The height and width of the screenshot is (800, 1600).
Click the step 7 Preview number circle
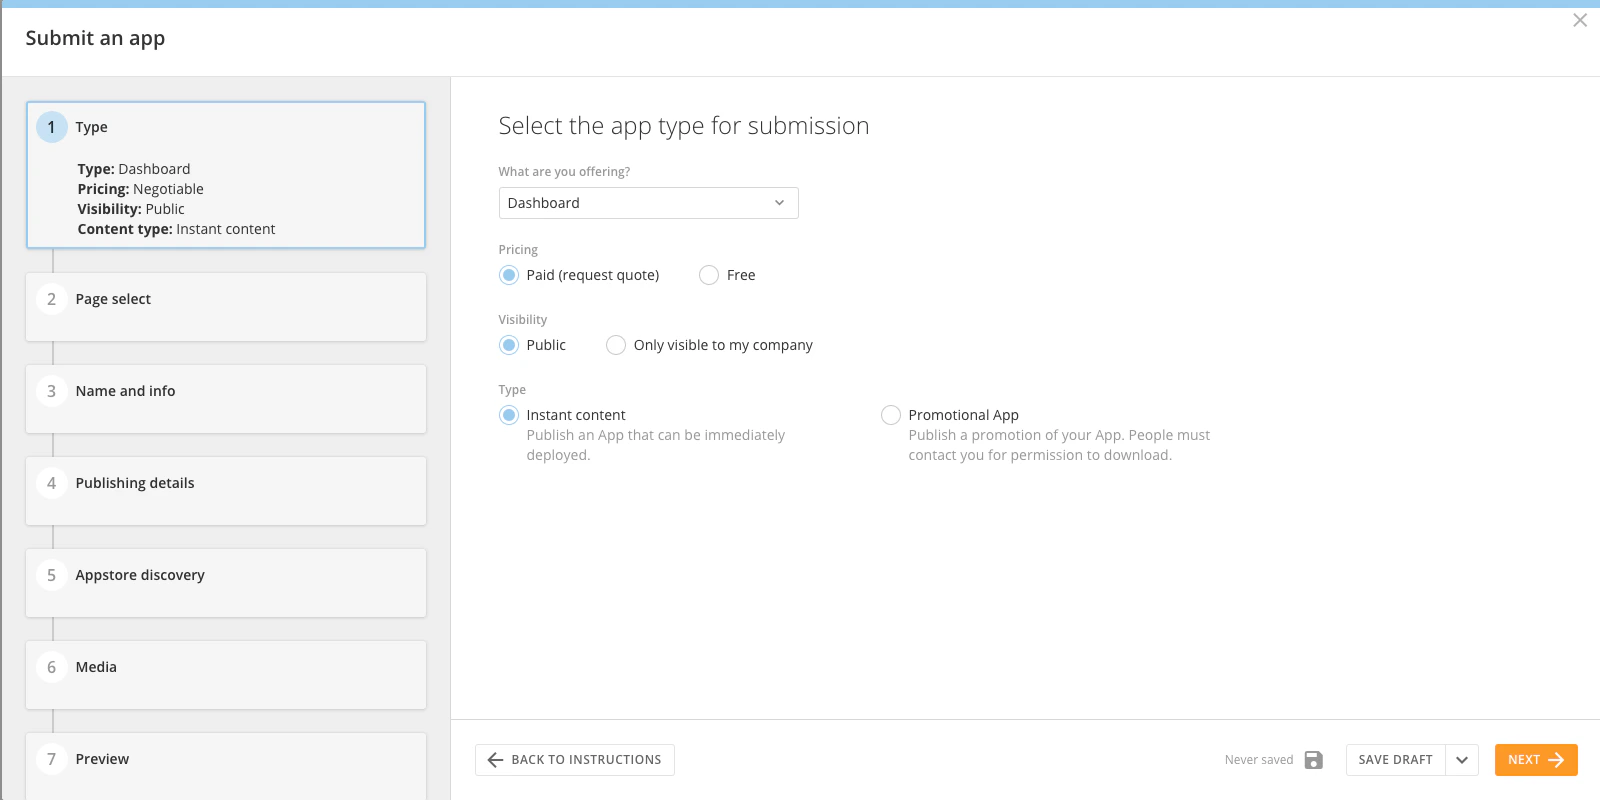pos(52,759)
